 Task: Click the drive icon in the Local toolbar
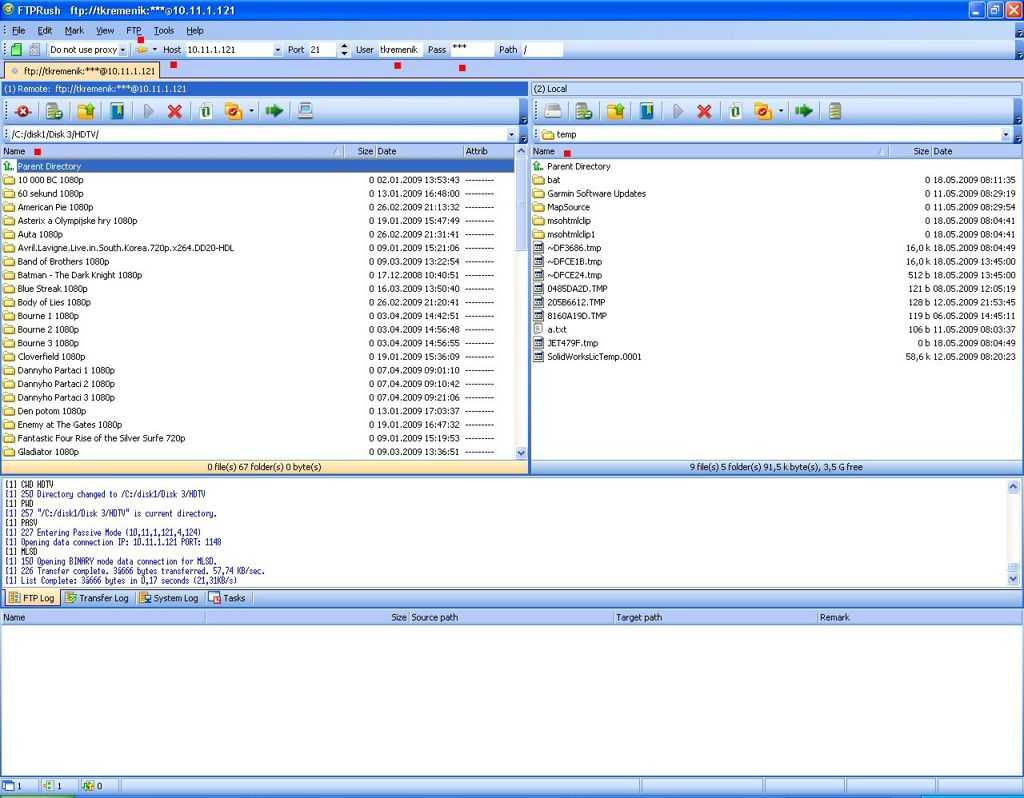552,112
